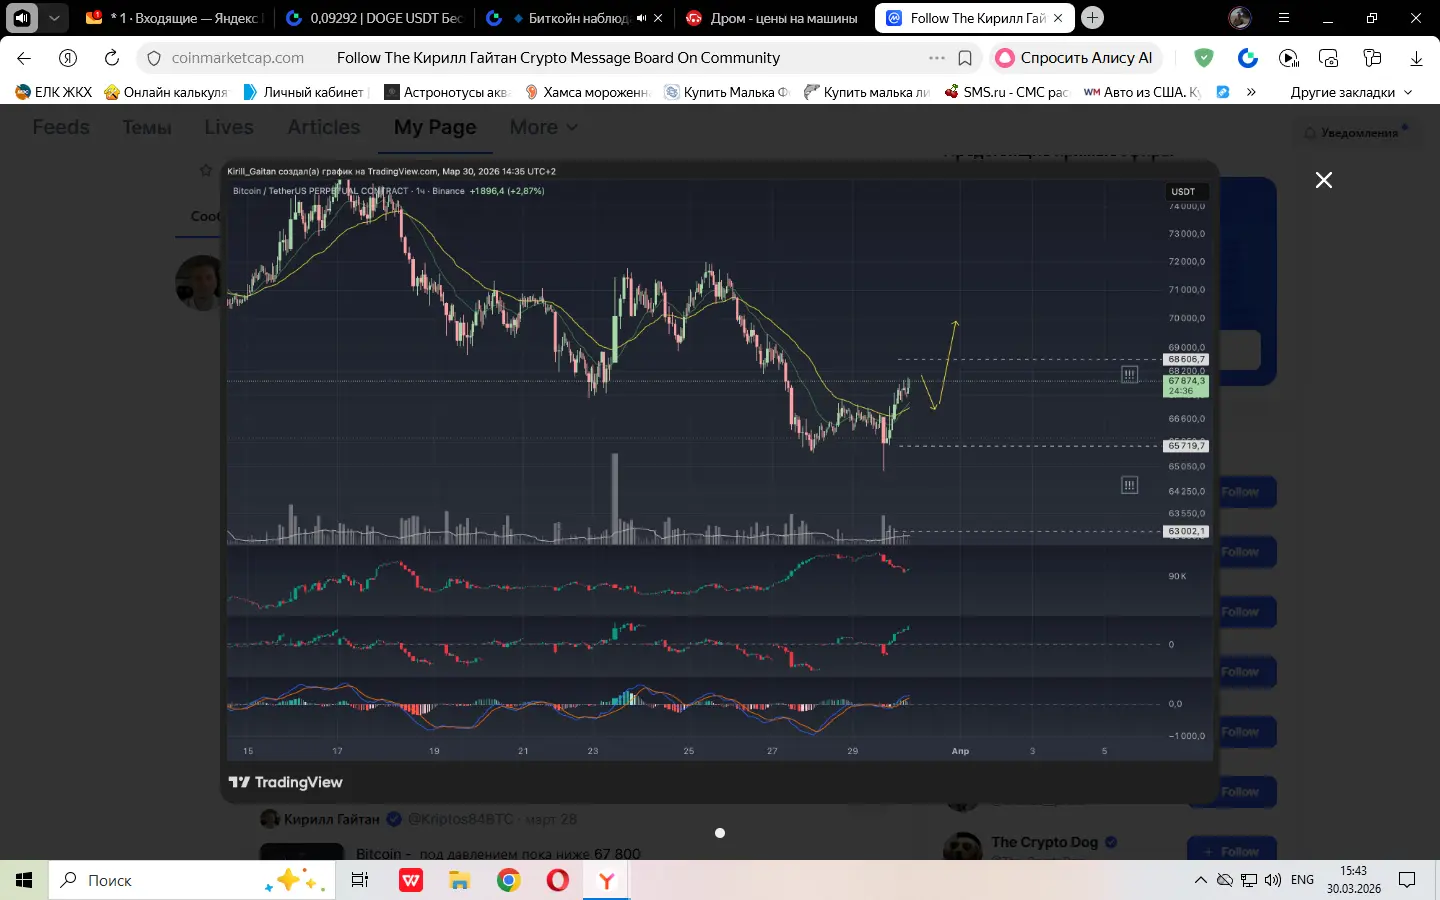
Task: Open the video playback extension icon
Action: coord(1289,58)
